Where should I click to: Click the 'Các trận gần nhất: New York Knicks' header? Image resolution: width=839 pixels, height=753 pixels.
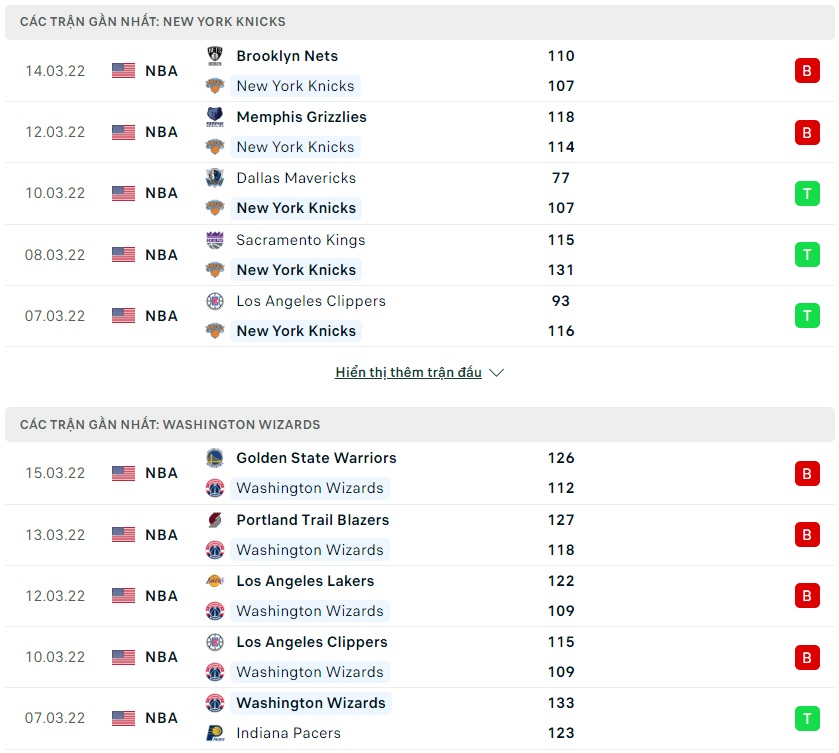point(153,22)
